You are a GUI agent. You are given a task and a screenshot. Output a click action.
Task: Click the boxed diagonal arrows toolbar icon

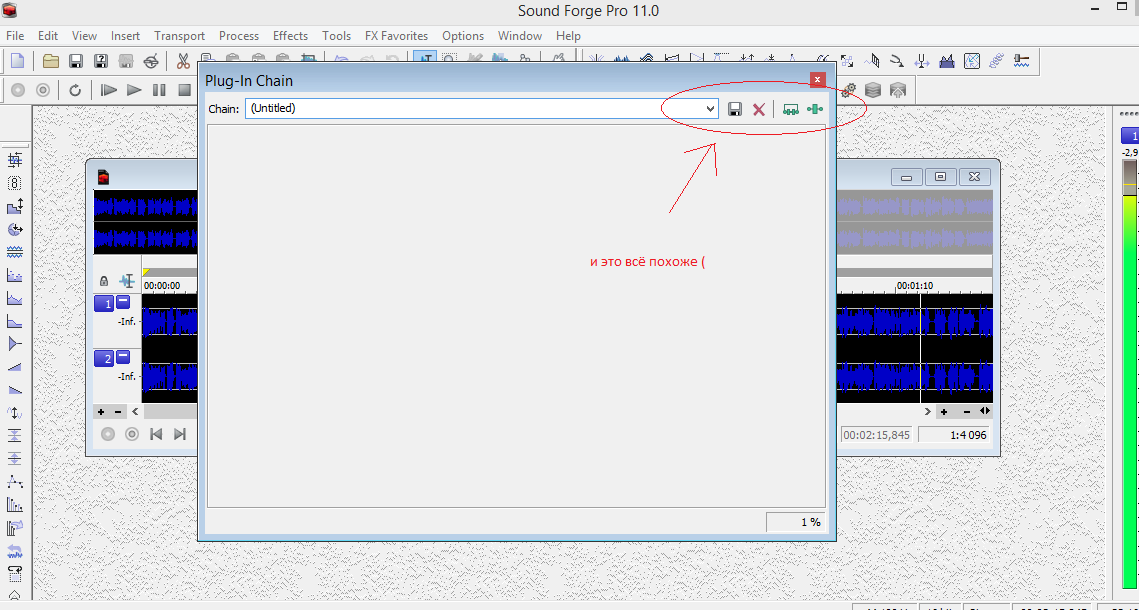click(x=972, y=61)
